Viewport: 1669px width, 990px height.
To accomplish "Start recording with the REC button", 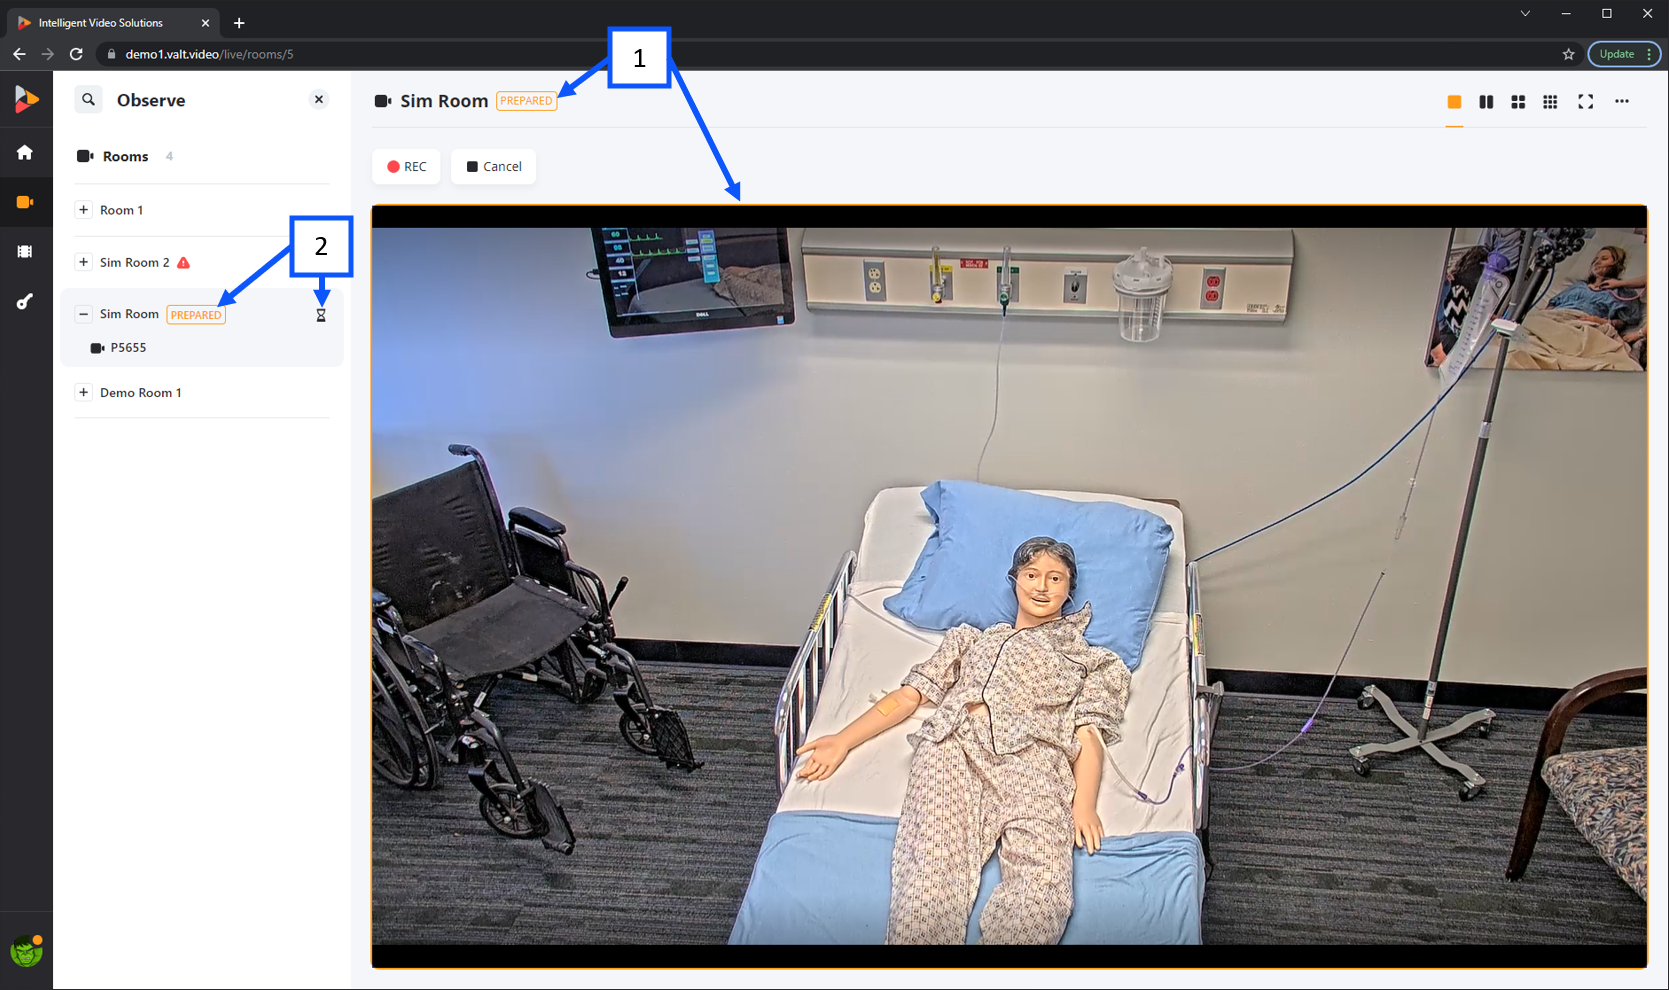I will 407,167.
